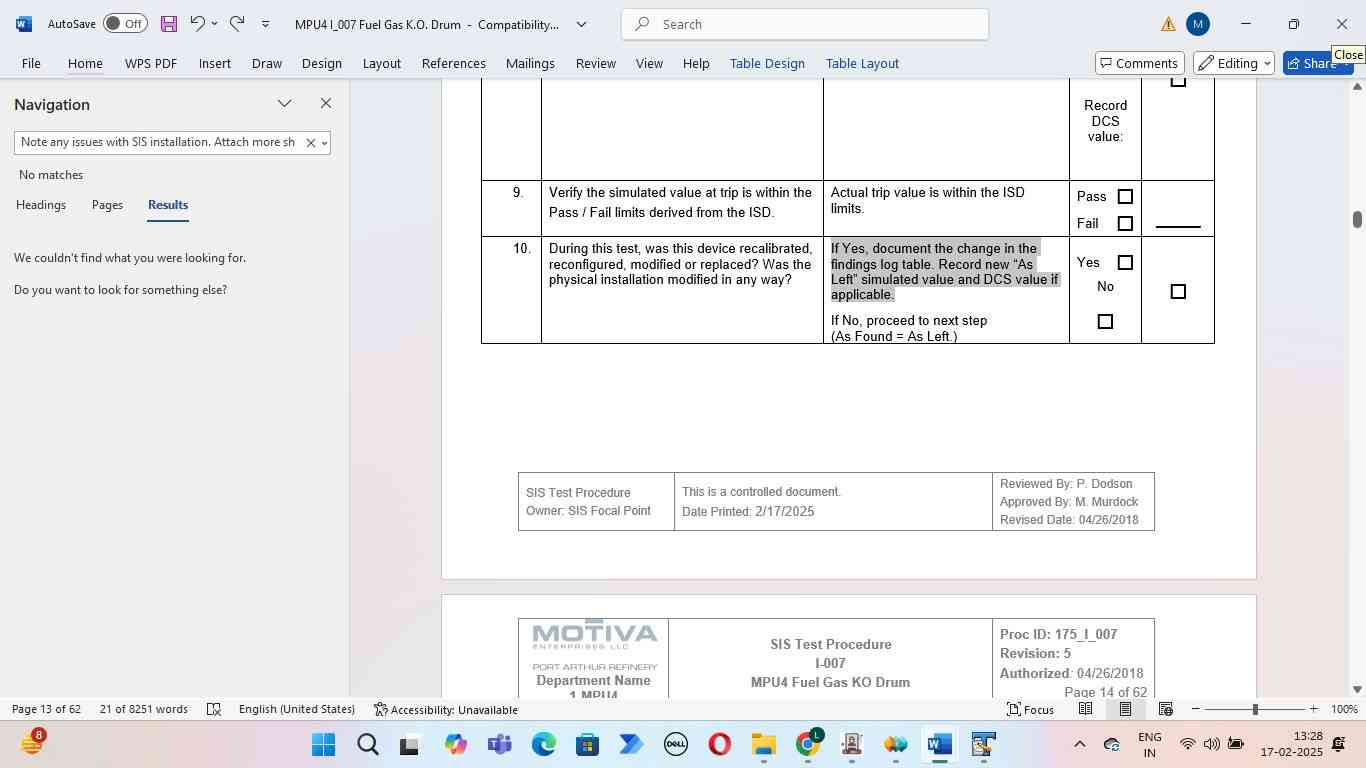Check the Fail checkbox in step 9
Image resolution: width=1366 pixels, height=768 pixels.
click(x=1125, y=224)
